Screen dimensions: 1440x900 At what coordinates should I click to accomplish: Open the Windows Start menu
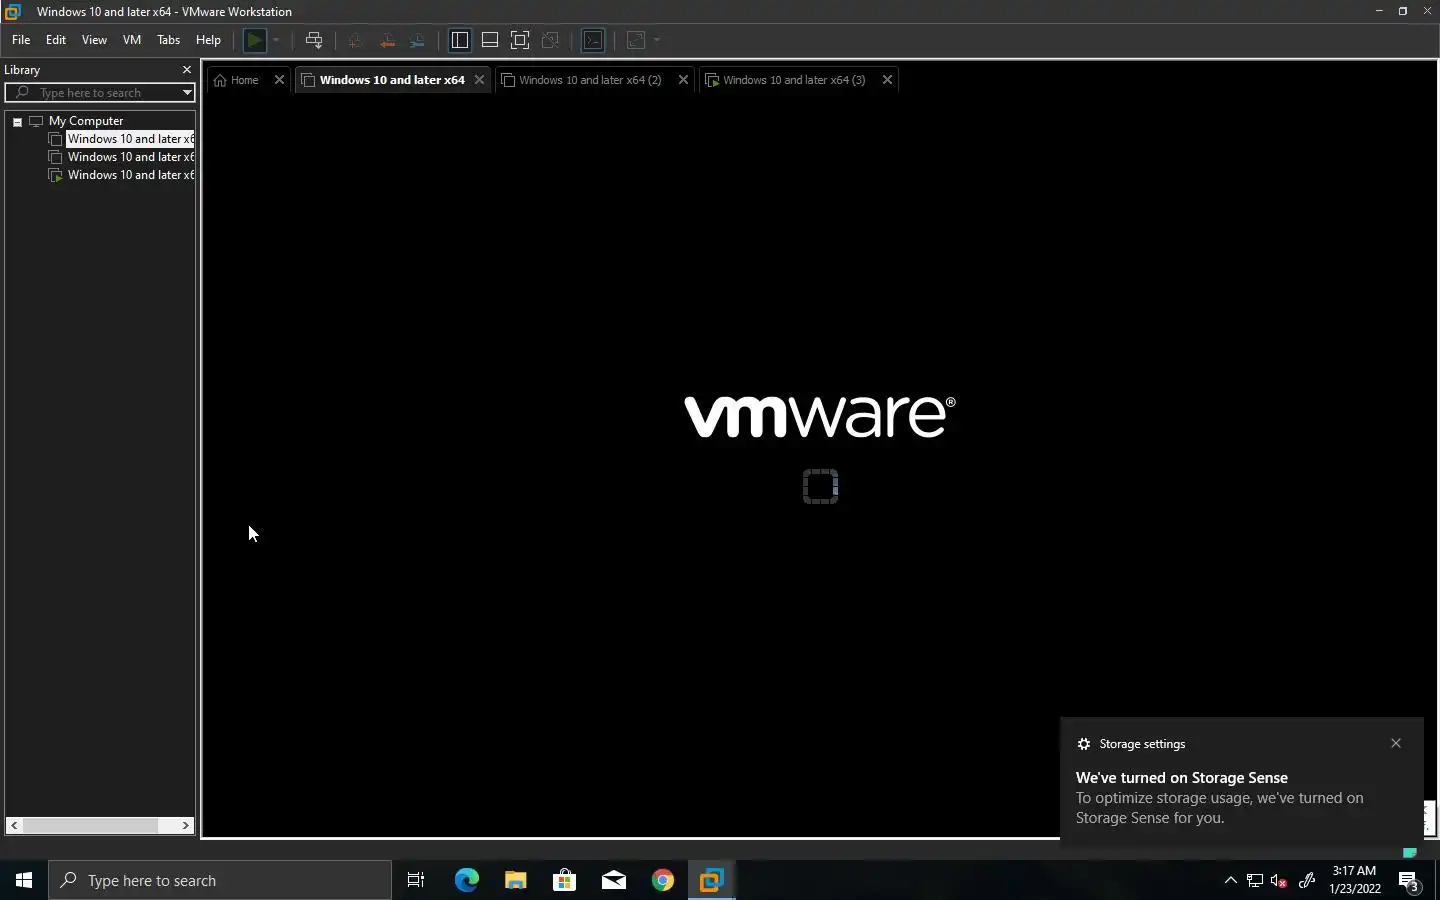tap(24, 880)
